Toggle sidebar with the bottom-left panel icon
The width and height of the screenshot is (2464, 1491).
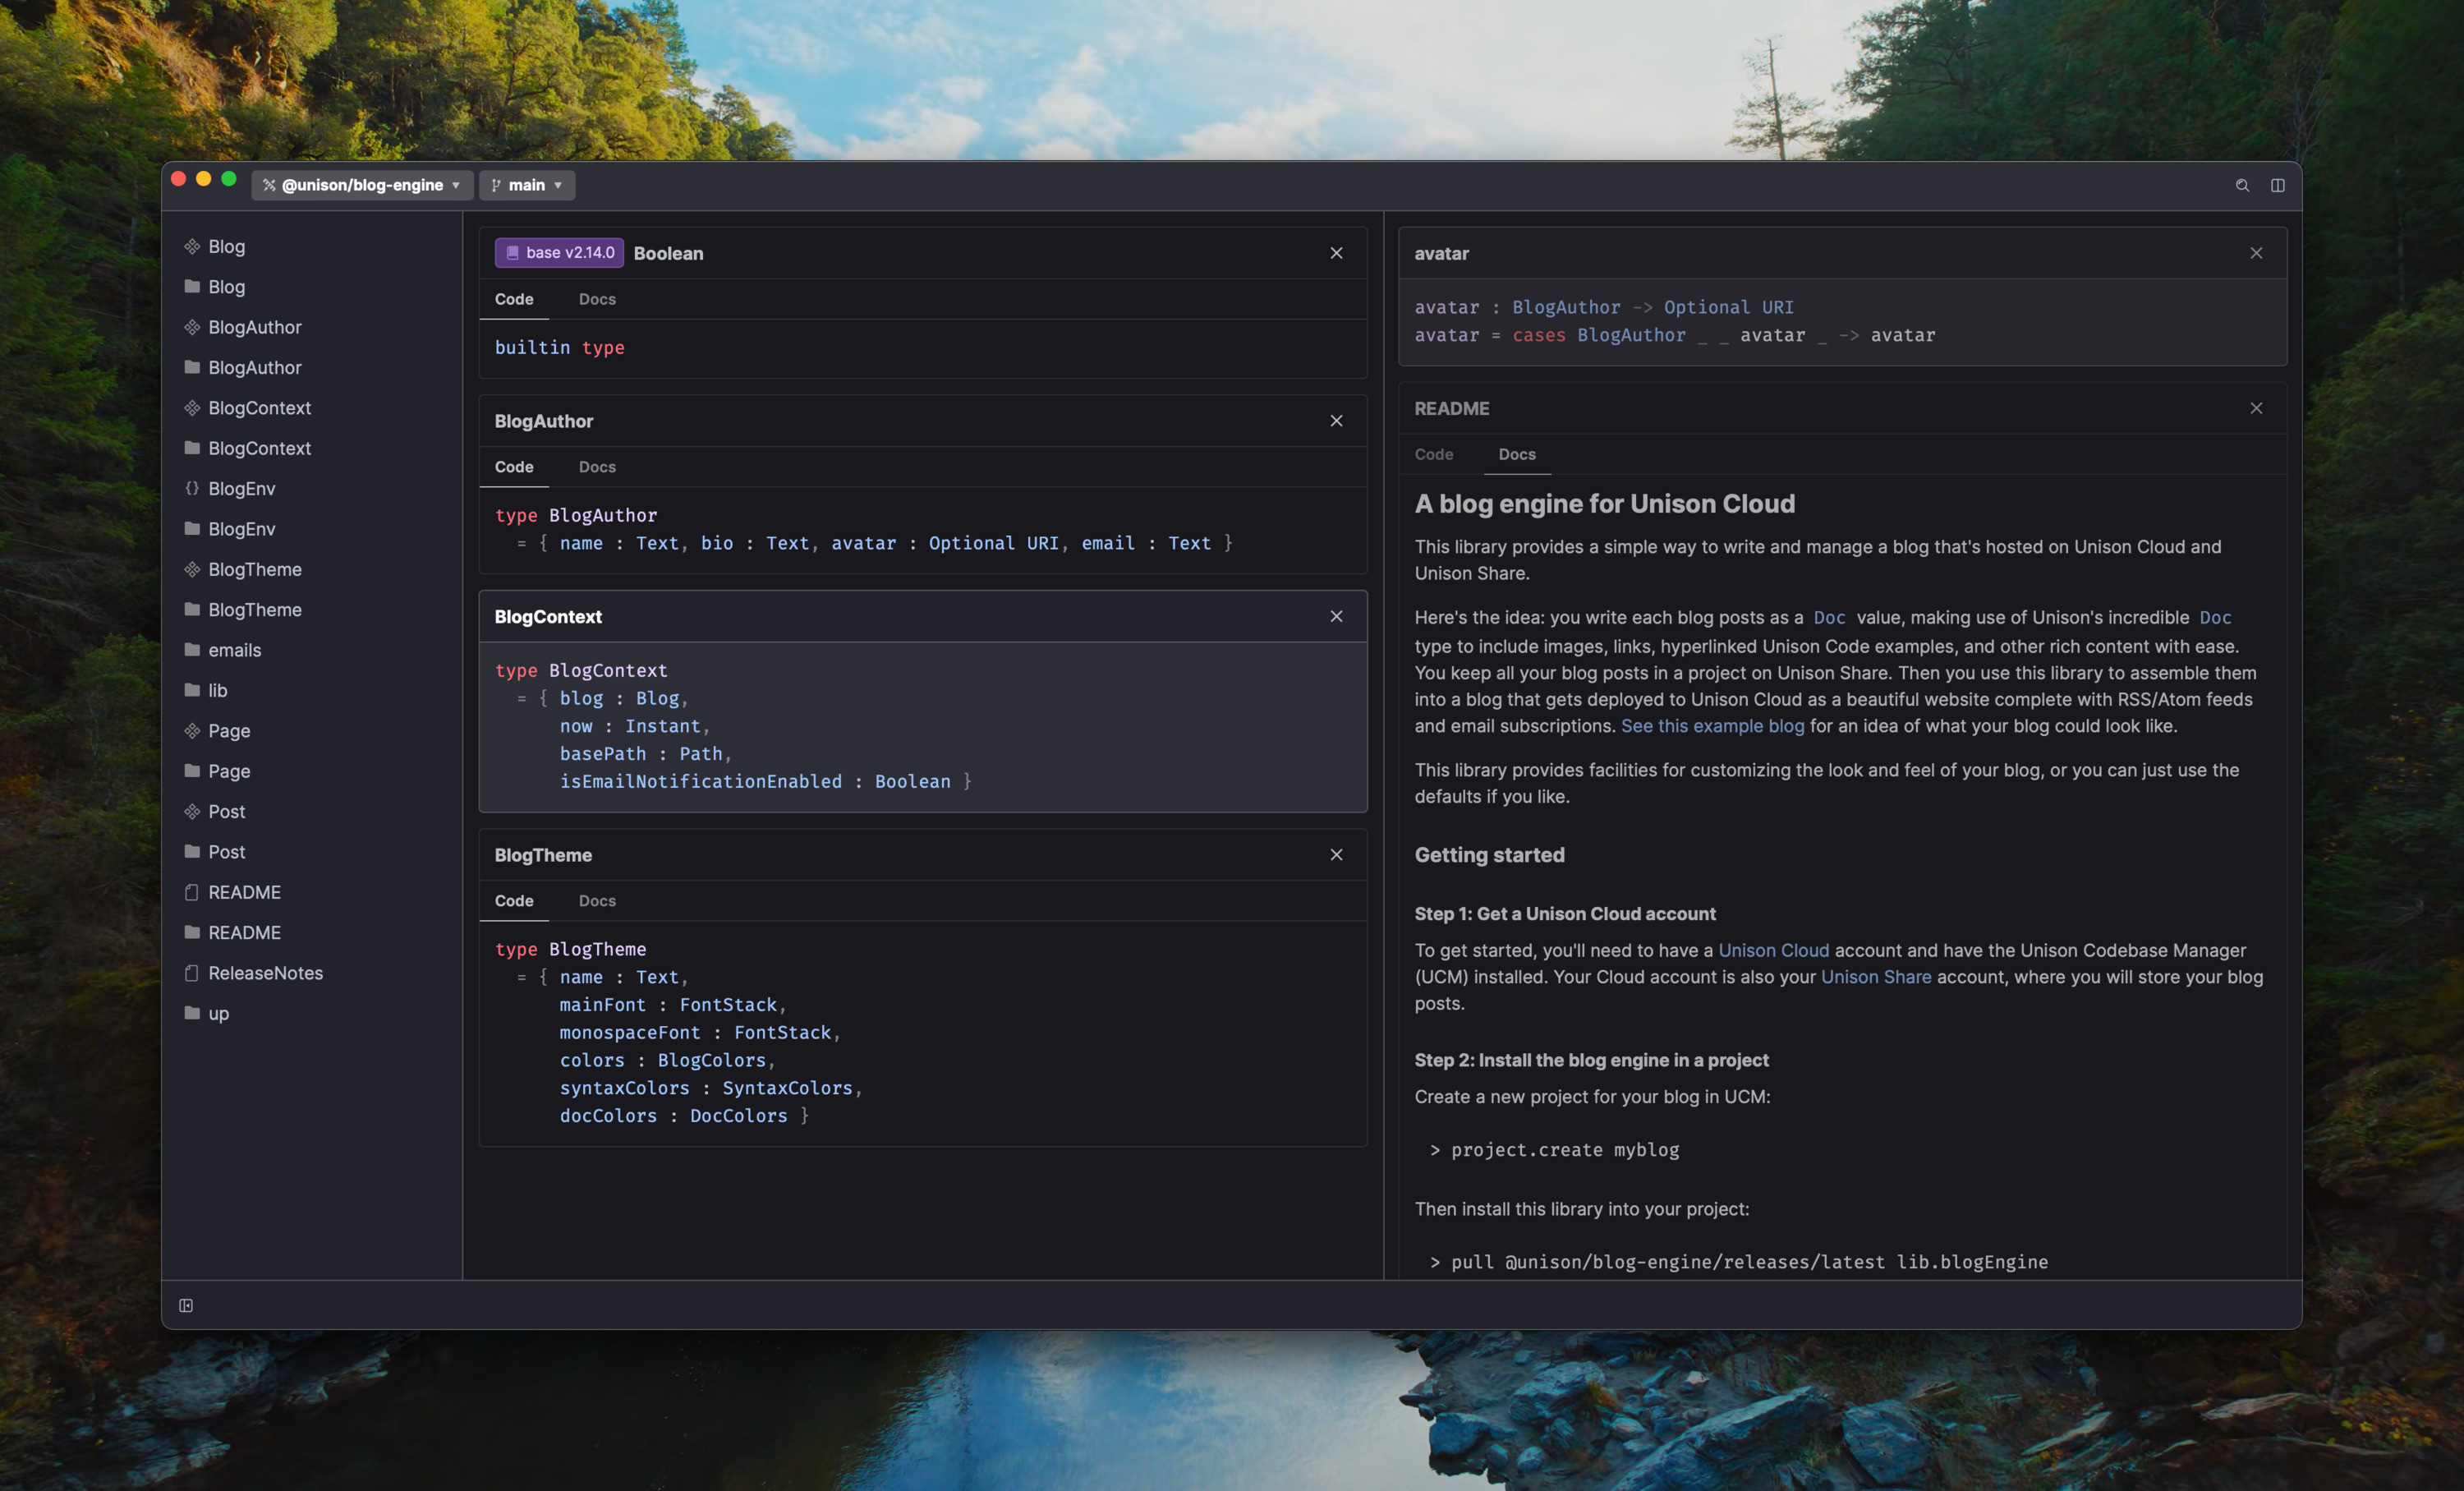(x=186, y=1305)
